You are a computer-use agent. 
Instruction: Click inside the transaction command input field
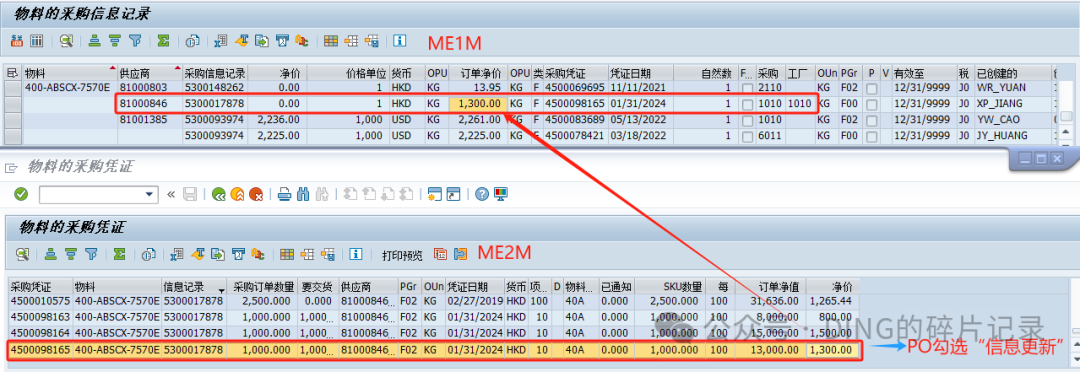[92, 194]
